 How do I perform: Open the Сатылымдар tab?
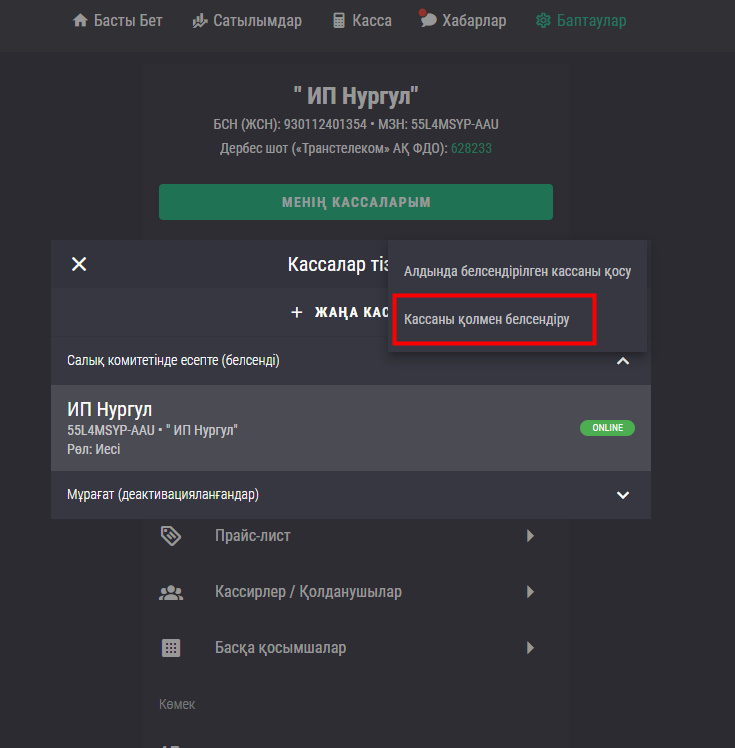click(257, 20)
